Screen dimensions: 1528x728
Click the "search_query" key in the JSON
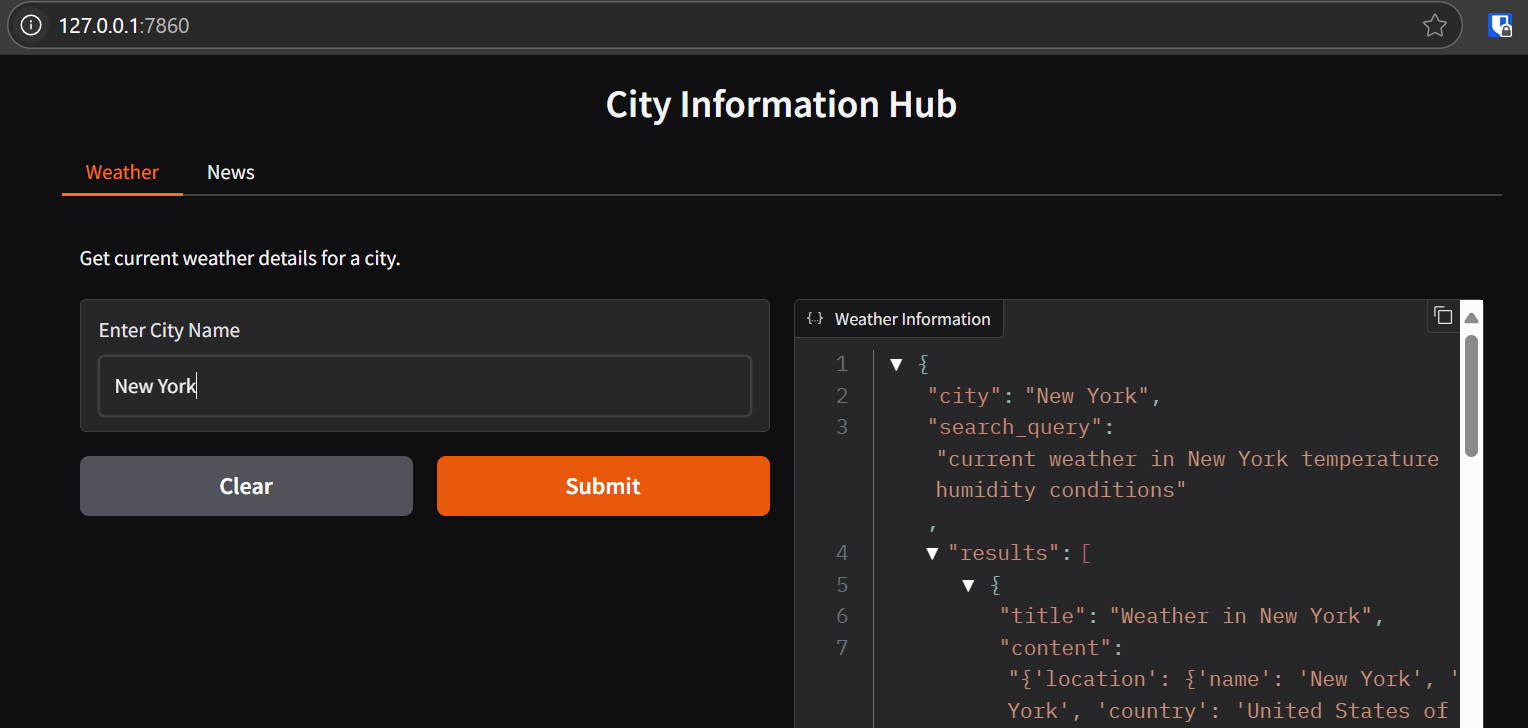click(x=1015, y=427)
